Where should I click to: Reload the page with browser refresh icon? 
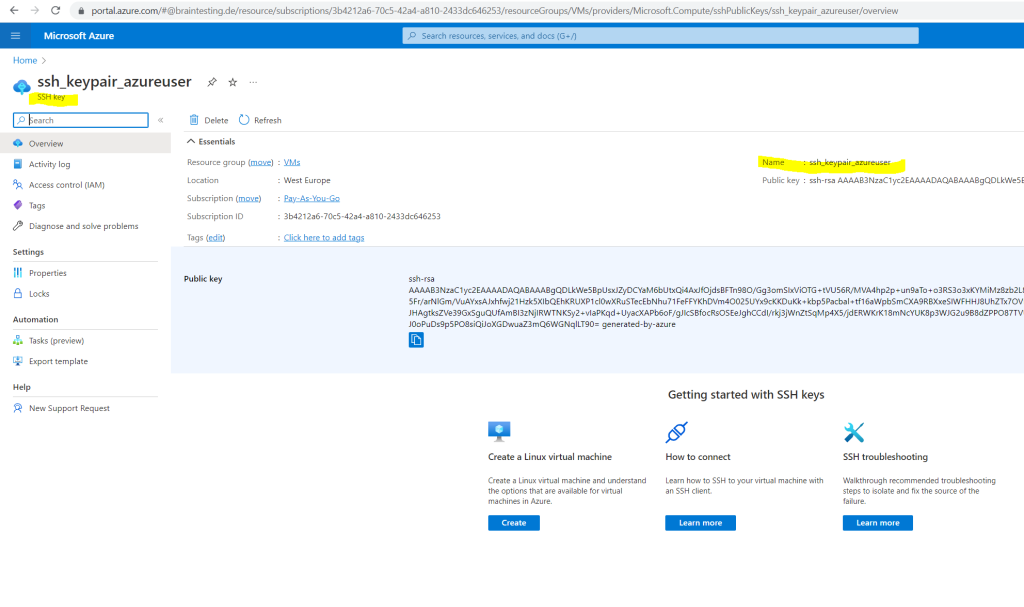(x=56, y=10)
